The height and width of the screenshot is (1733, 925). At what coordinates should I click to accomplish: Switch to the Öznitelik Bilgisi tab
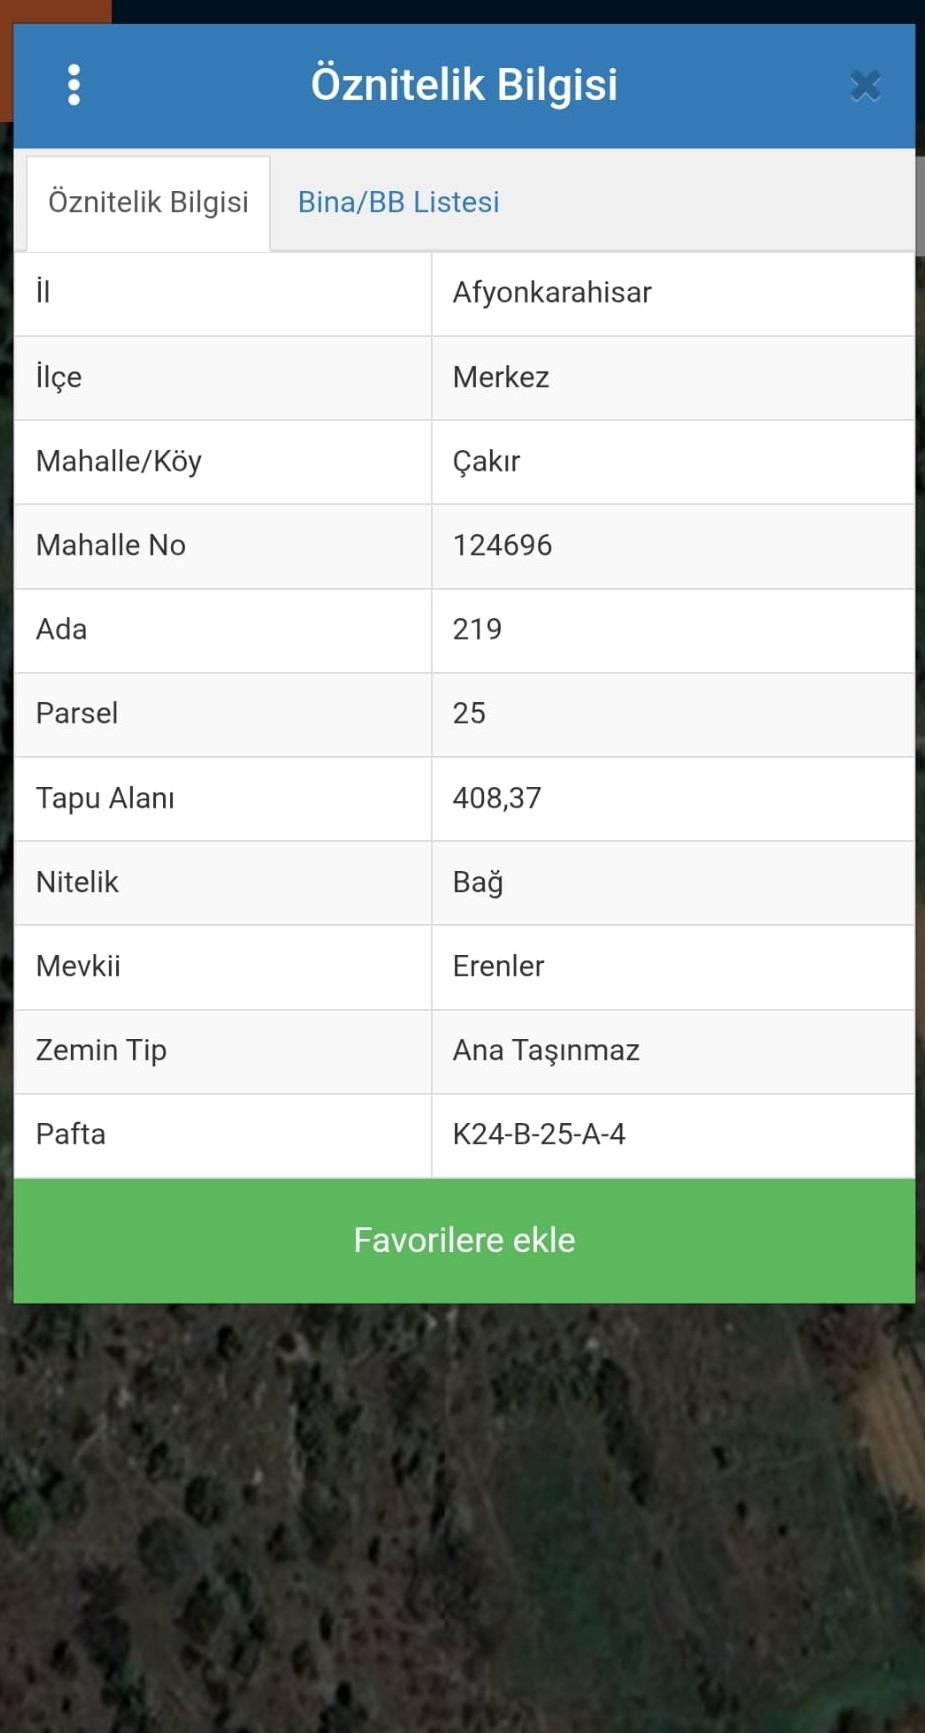(148, 202)
